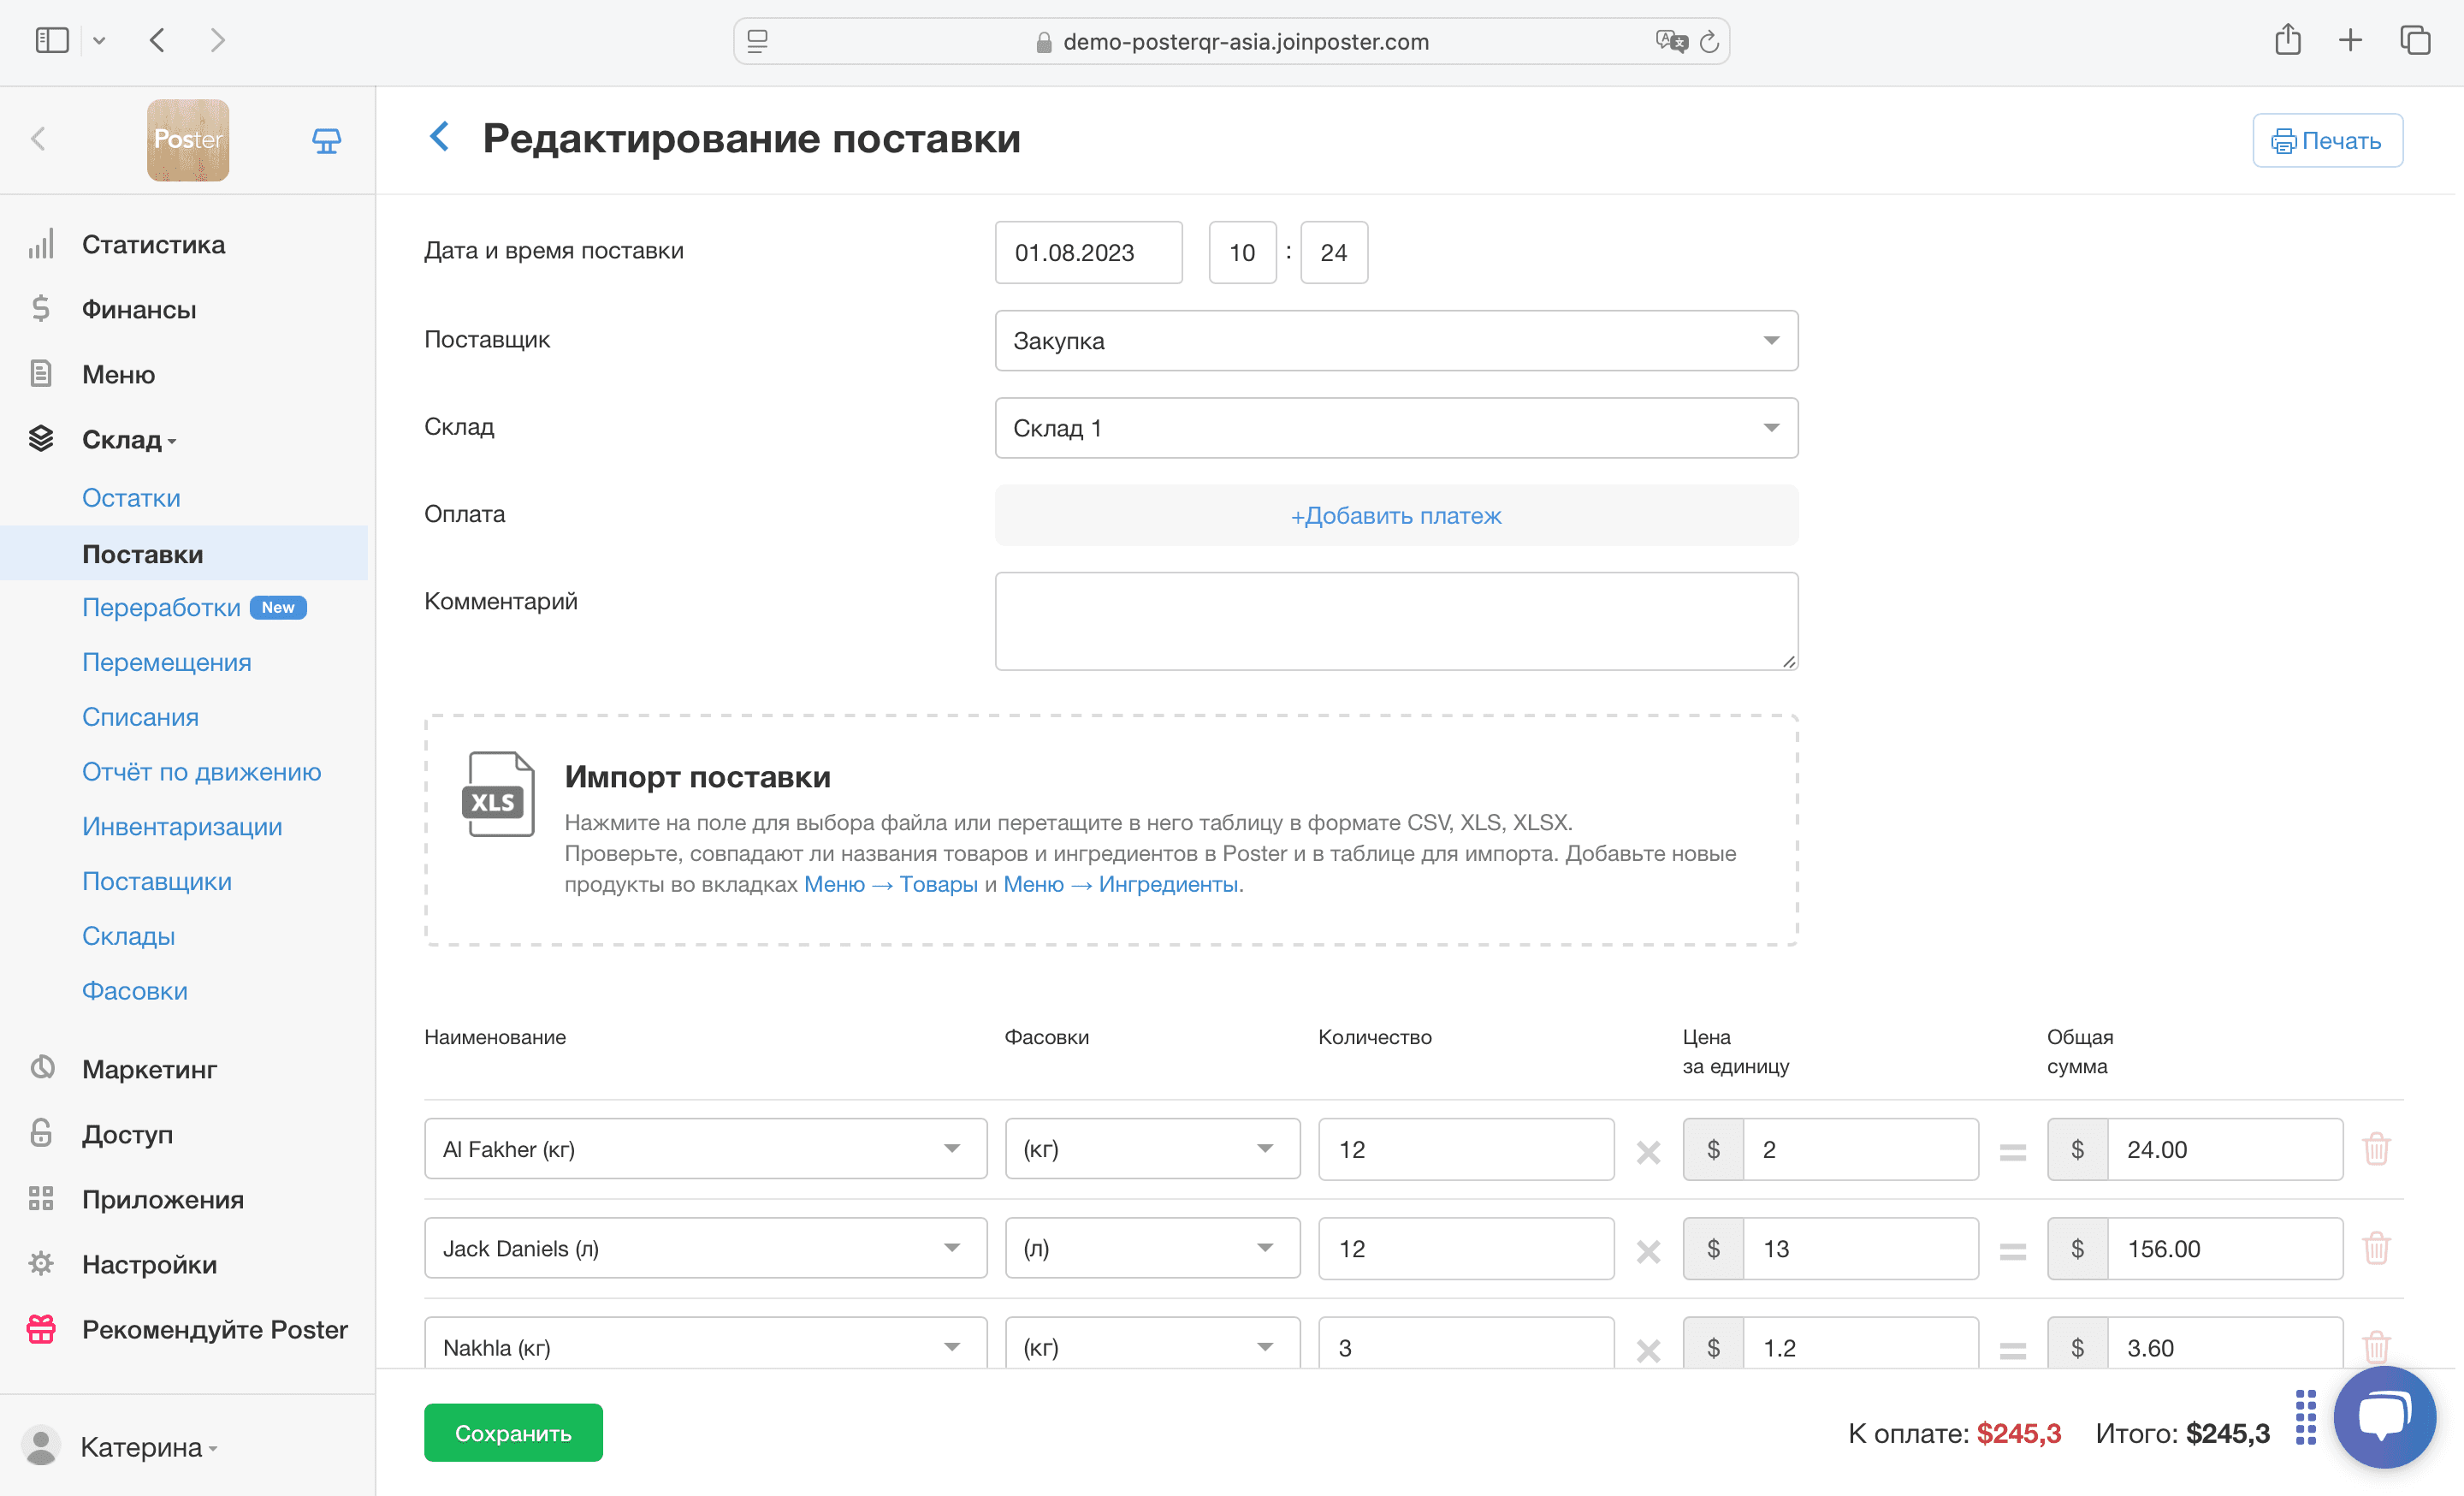Open the Настройки section
2464x1496 pixels.
(149, 1264)
